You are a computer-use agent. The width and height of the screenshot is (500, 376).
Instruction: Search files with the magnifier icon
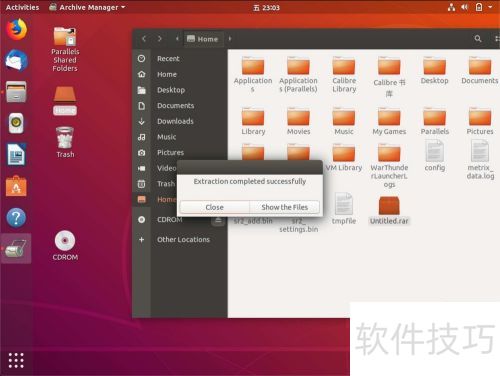[x=478, y=39]
